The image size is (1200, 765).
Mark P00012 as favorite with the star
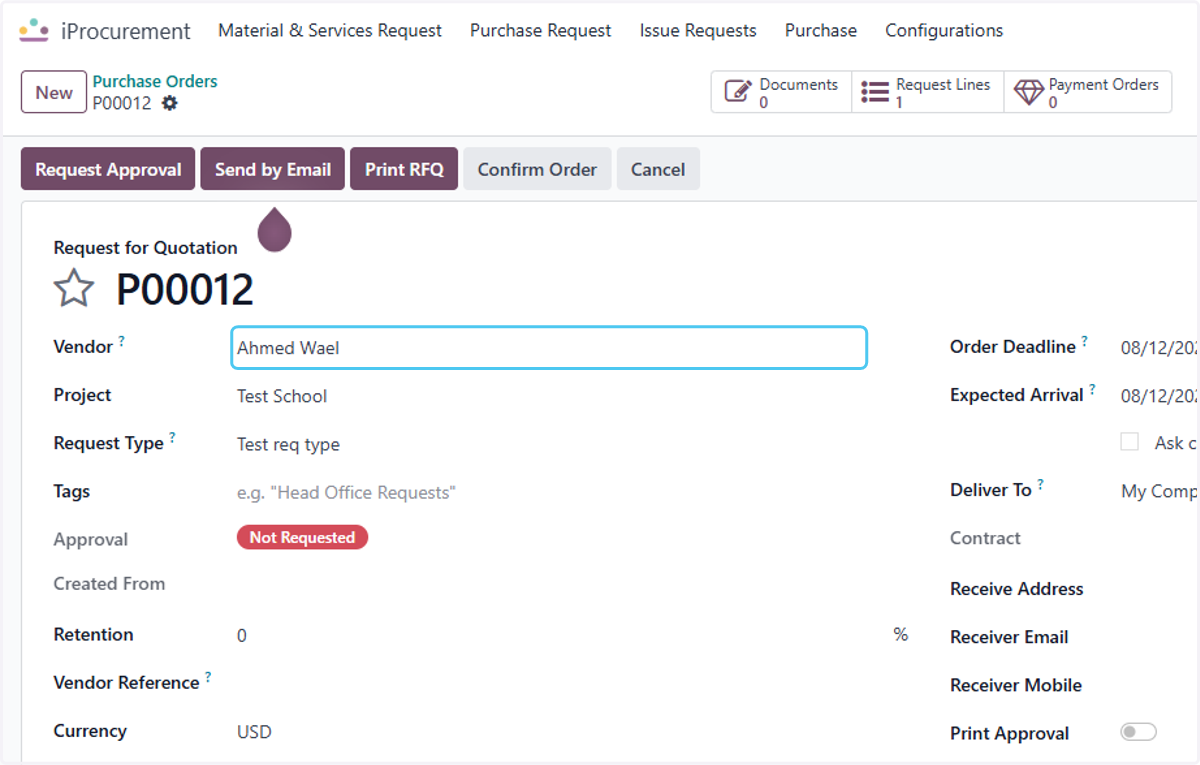(x=74, y=289)
